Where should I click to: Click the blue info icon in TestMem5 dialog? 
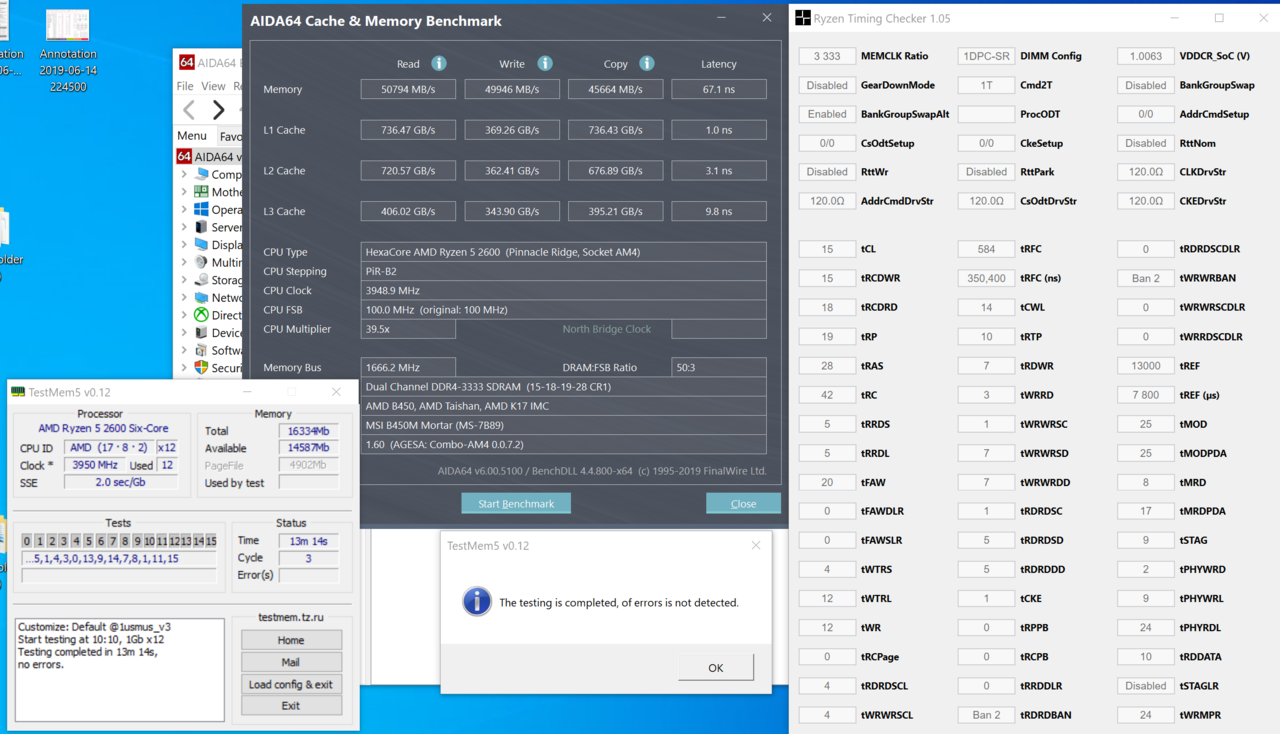tap(477, 601)
